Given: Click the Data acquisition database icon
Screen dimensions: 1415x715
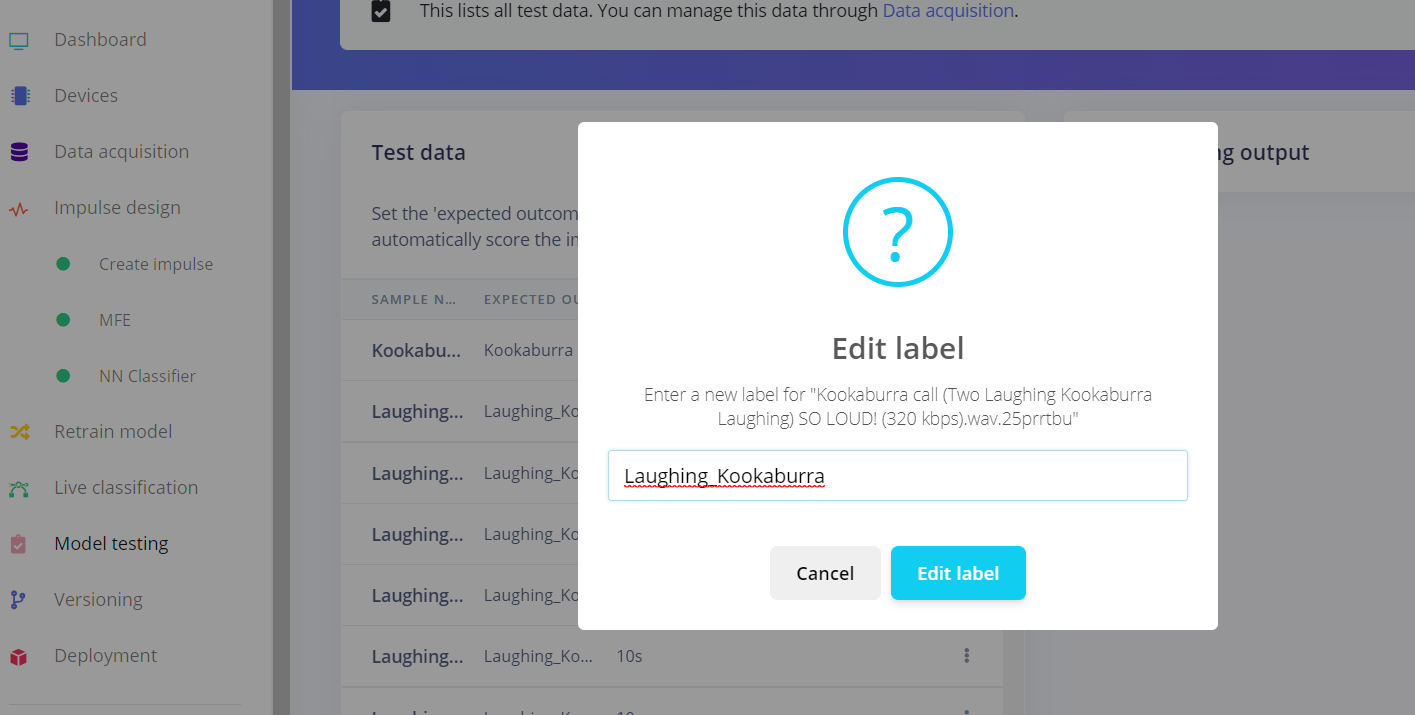Looking at the screenshot, I should (x=19, y=152).
